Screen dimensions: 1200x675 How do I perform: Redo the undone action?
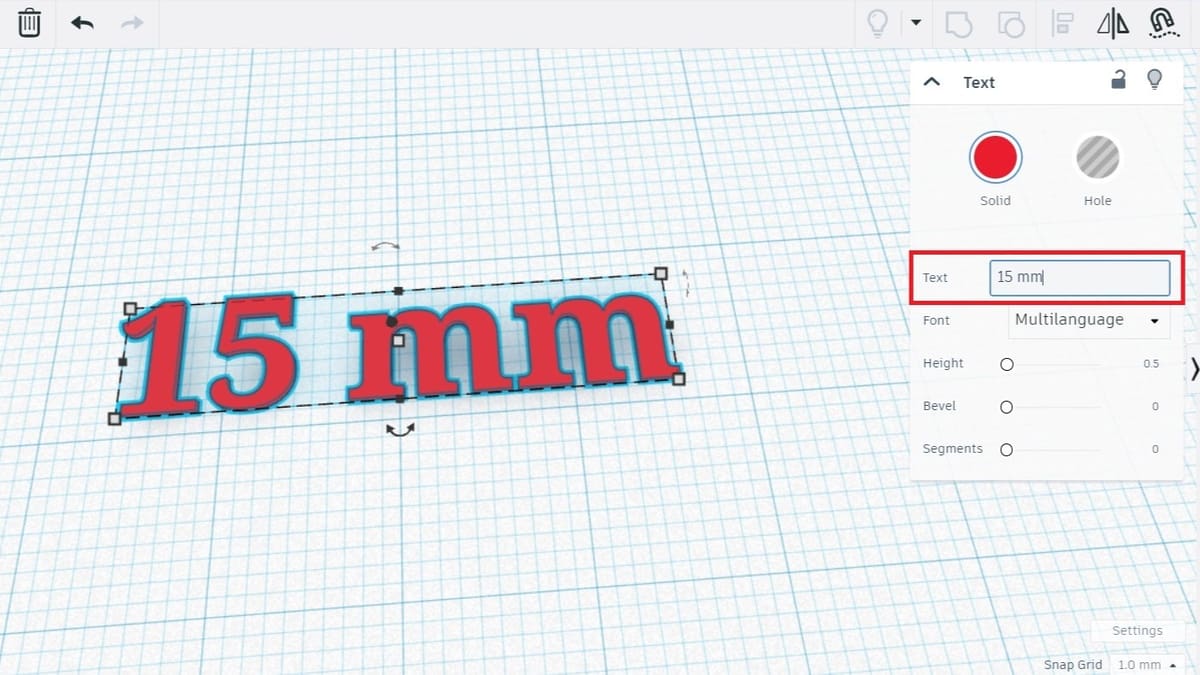(x=132, y=23)
